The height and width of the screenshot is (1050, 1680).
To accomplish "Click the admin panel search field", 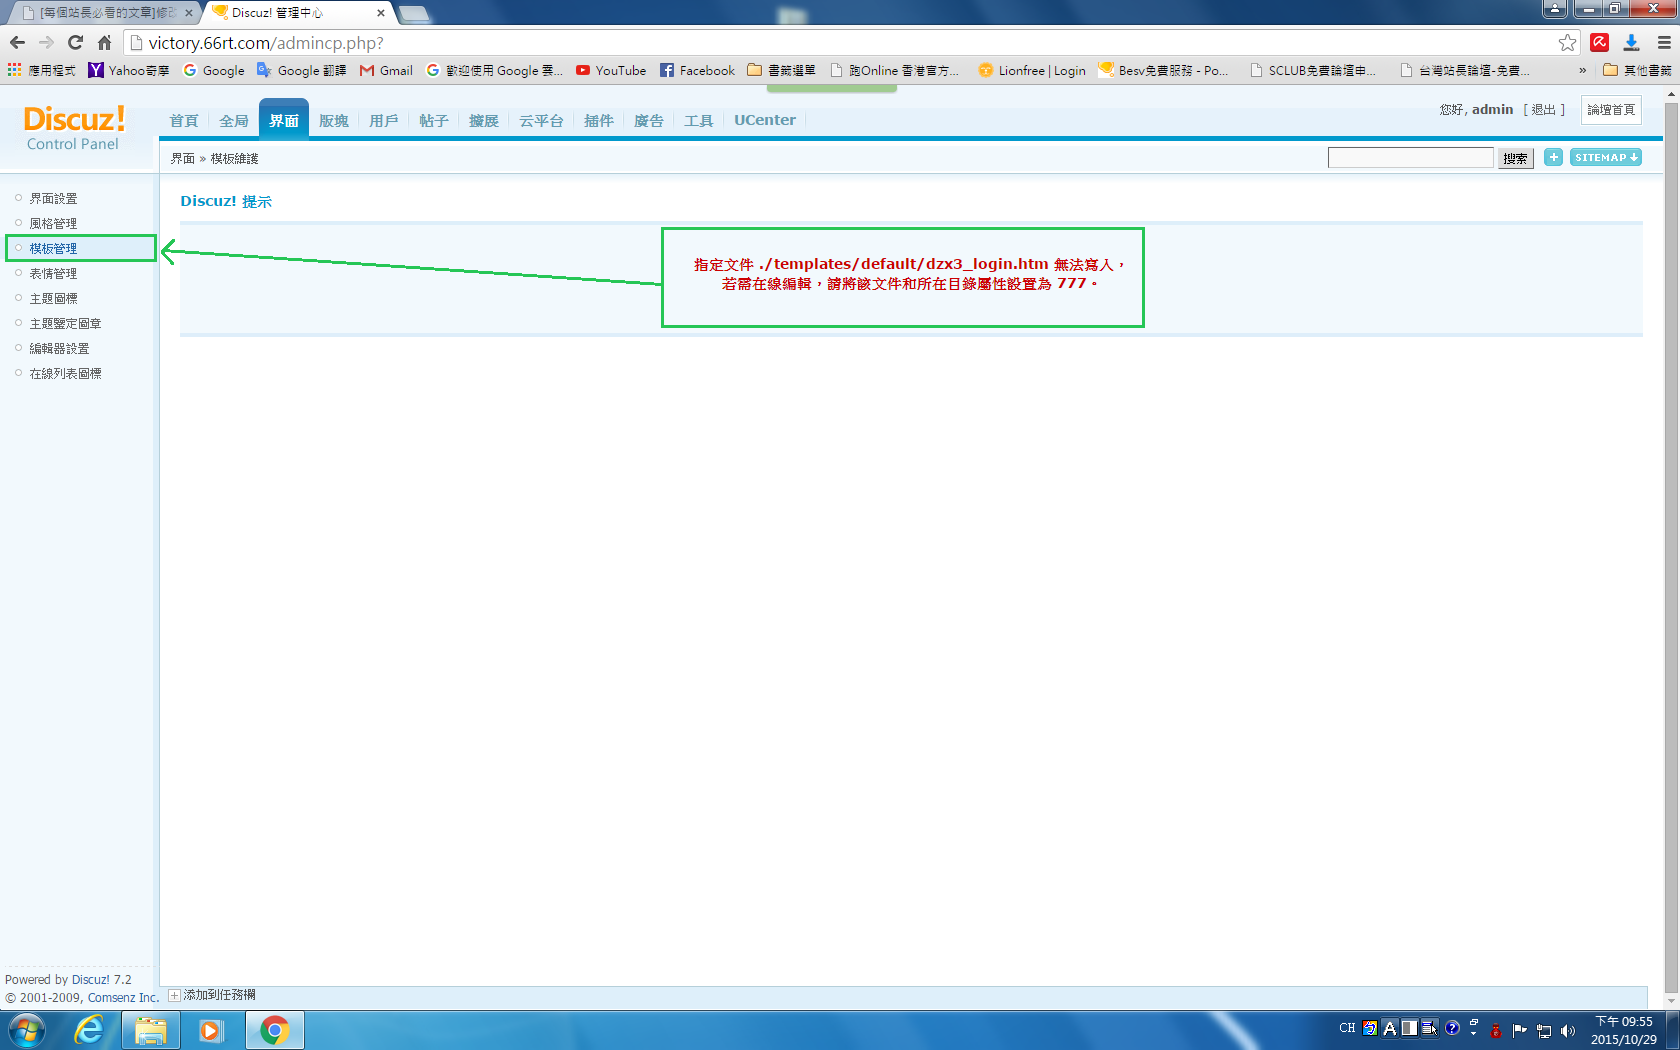I will point(1410,158).
